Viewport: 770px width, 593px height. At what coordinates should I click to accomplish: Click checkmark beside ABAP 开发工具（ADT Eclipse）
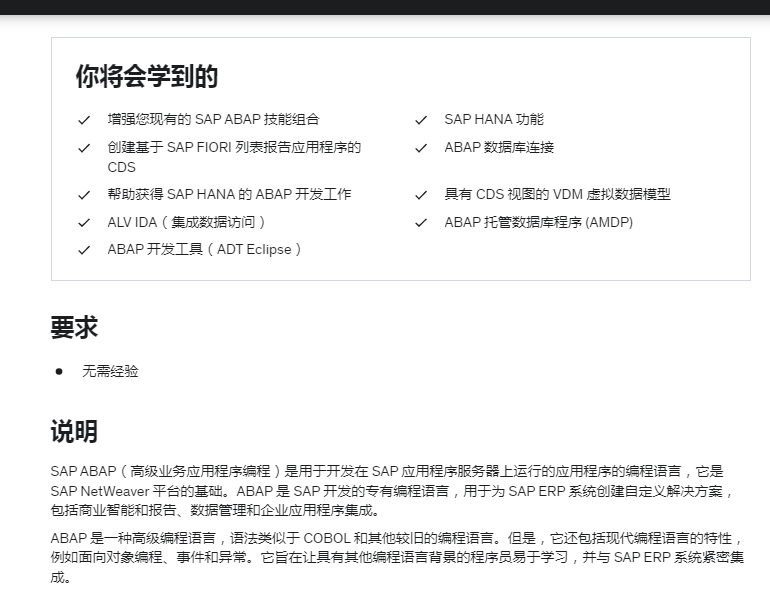tap(84, 250)
